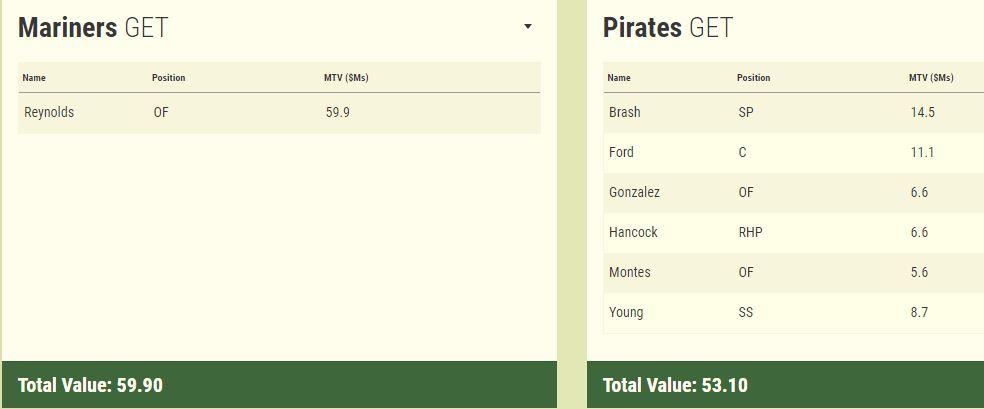Choose the Hancock player name

633,233
